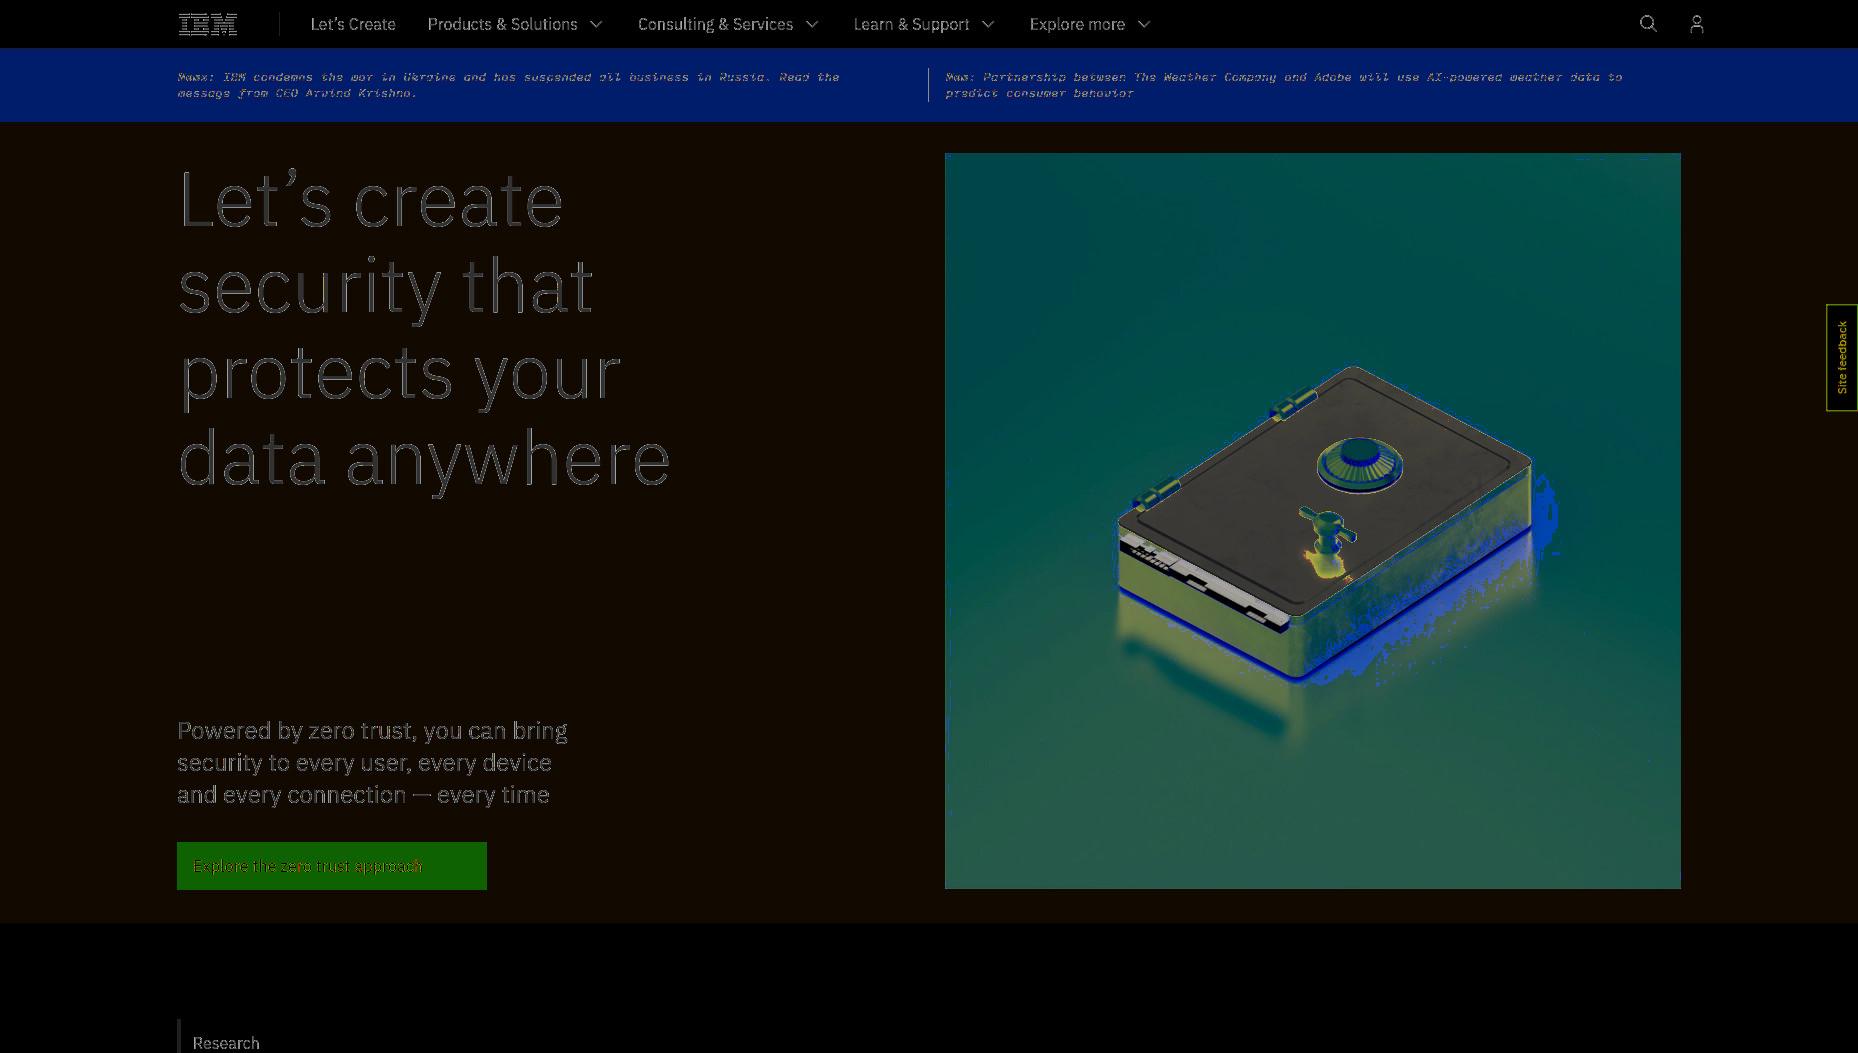Click Explore the zero trust approach button

(x=332, y=866)
